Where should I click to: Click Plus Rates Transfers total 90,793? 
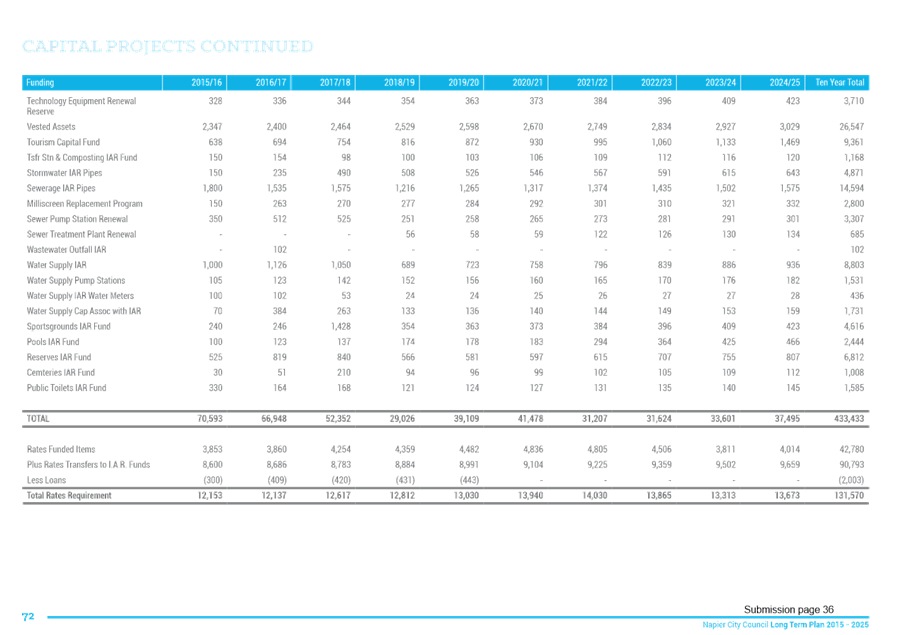tap(852, 465)
